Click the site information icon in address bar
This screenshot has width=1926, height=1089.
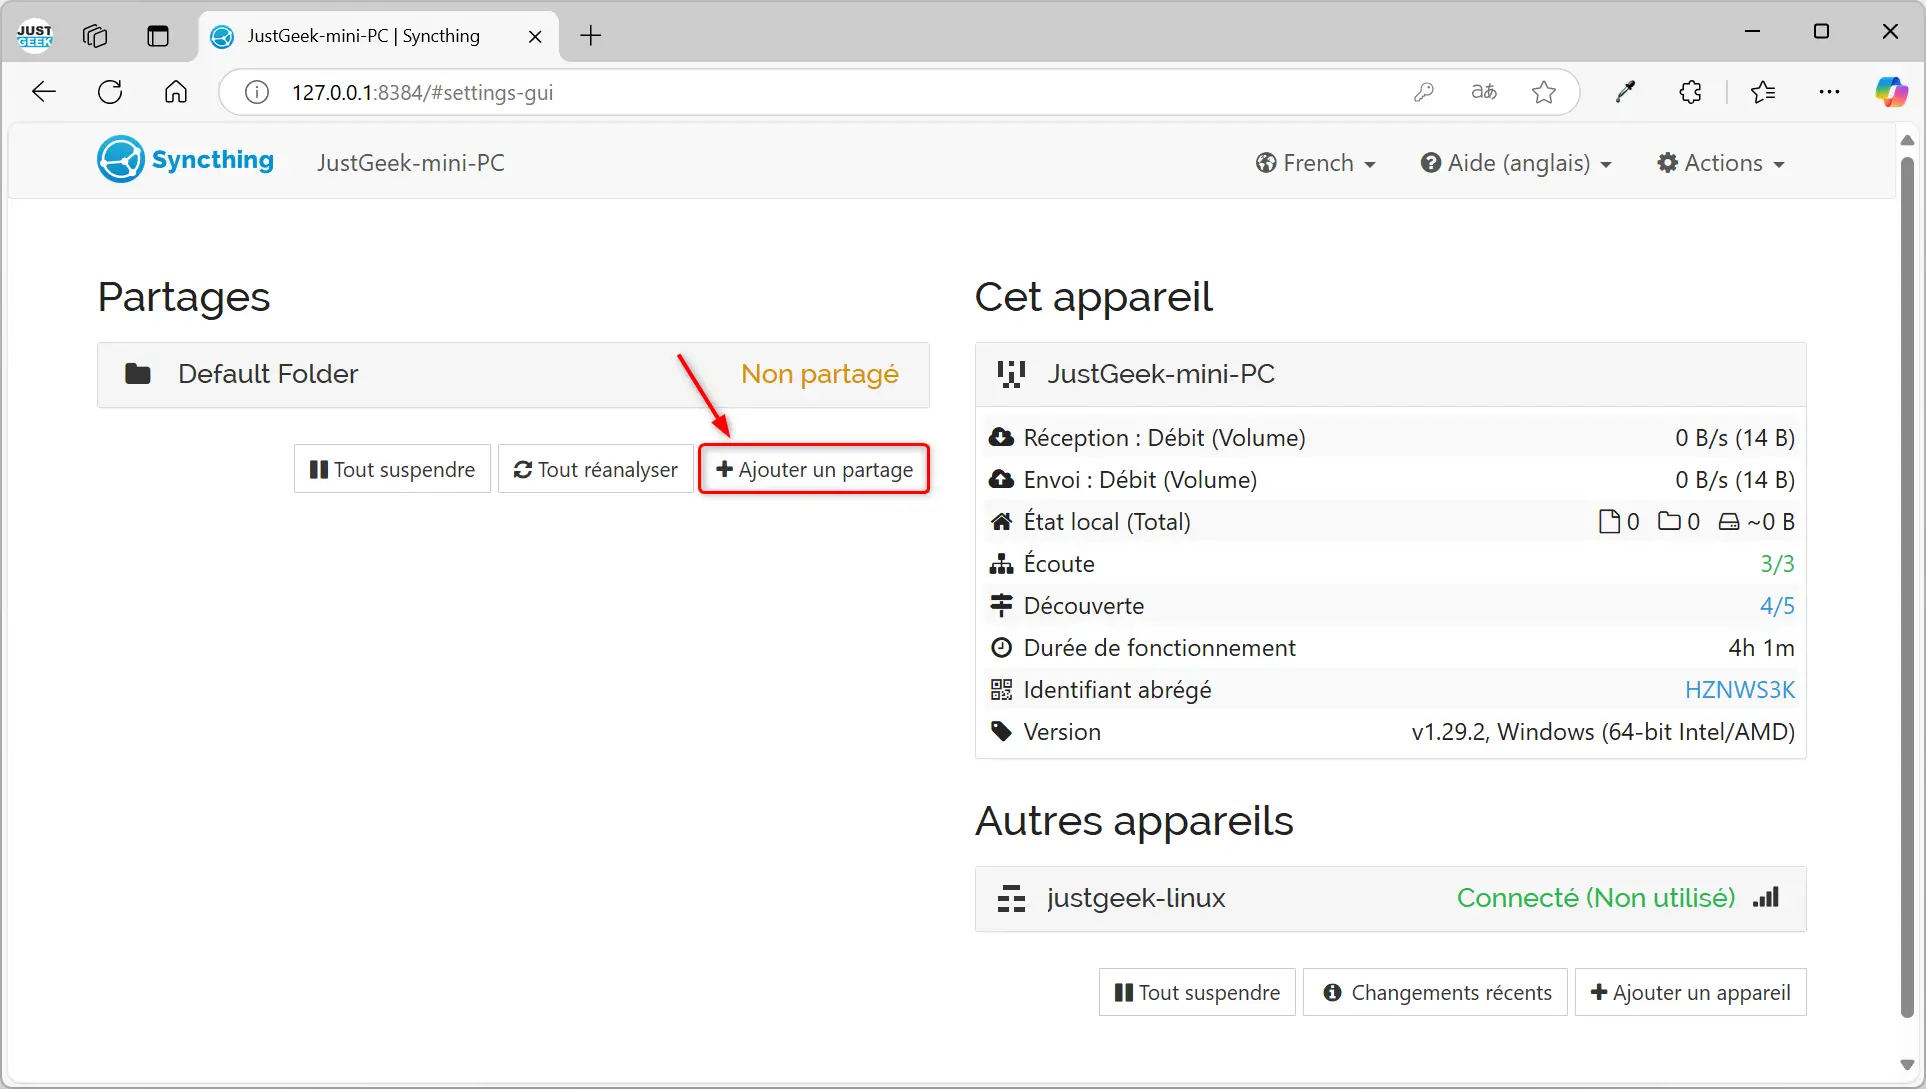click(257, 92)
